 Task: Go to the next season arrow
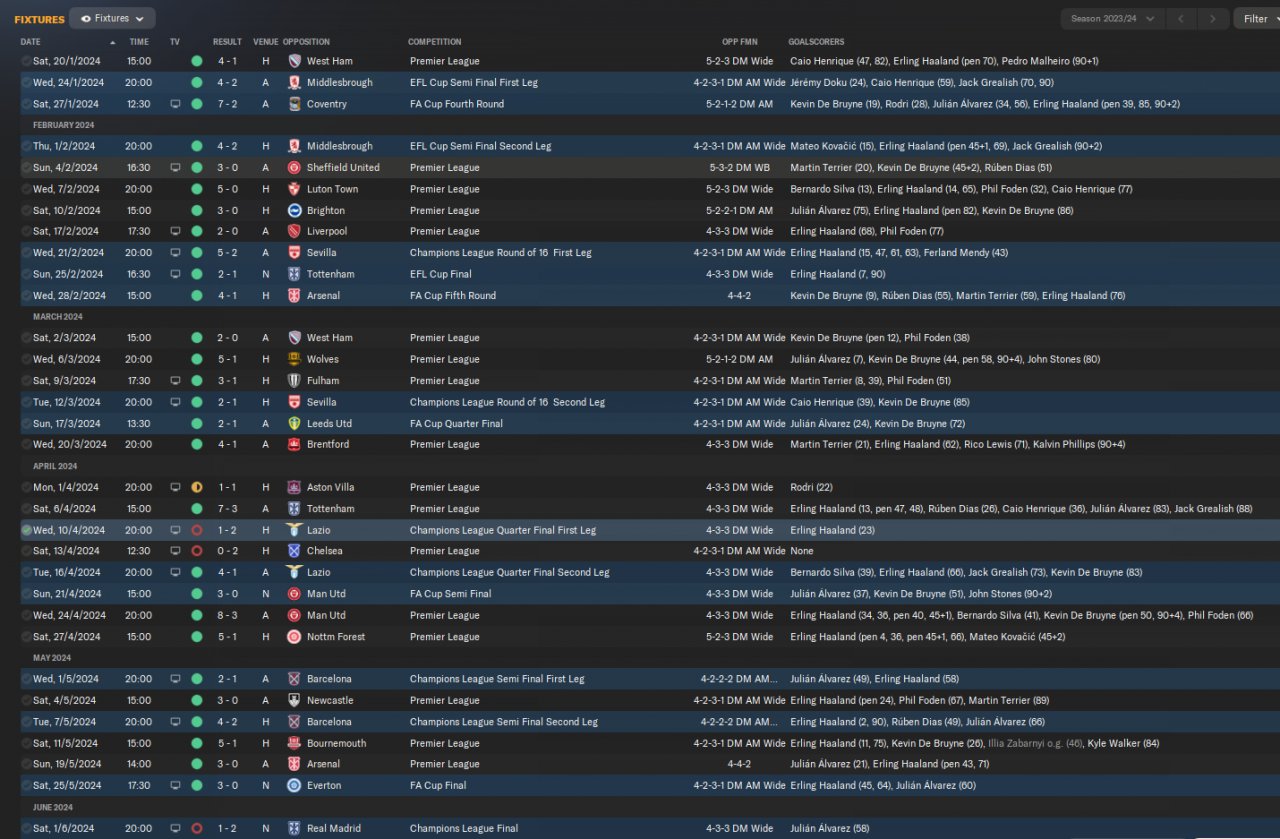[x=1213, y=18]
